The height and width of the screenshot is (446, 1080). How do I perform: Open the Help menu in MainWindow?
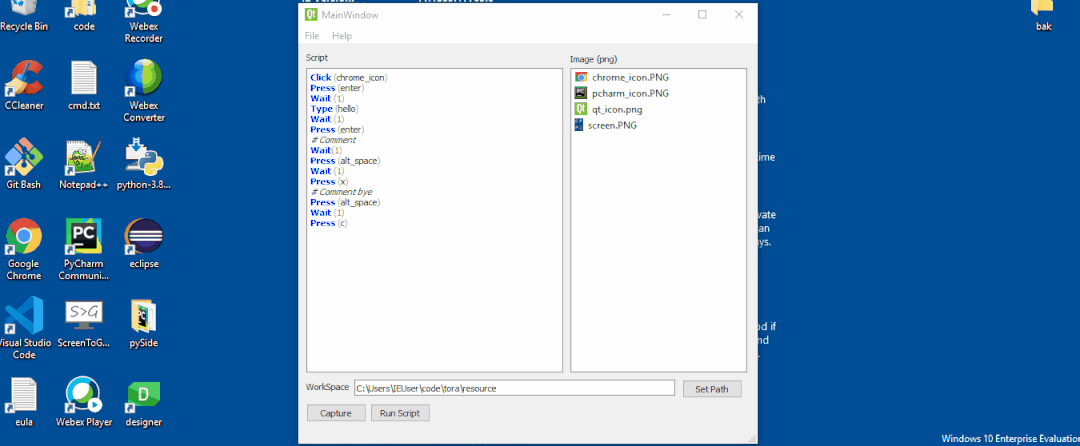pyautogui.click(x=342, y=36)
